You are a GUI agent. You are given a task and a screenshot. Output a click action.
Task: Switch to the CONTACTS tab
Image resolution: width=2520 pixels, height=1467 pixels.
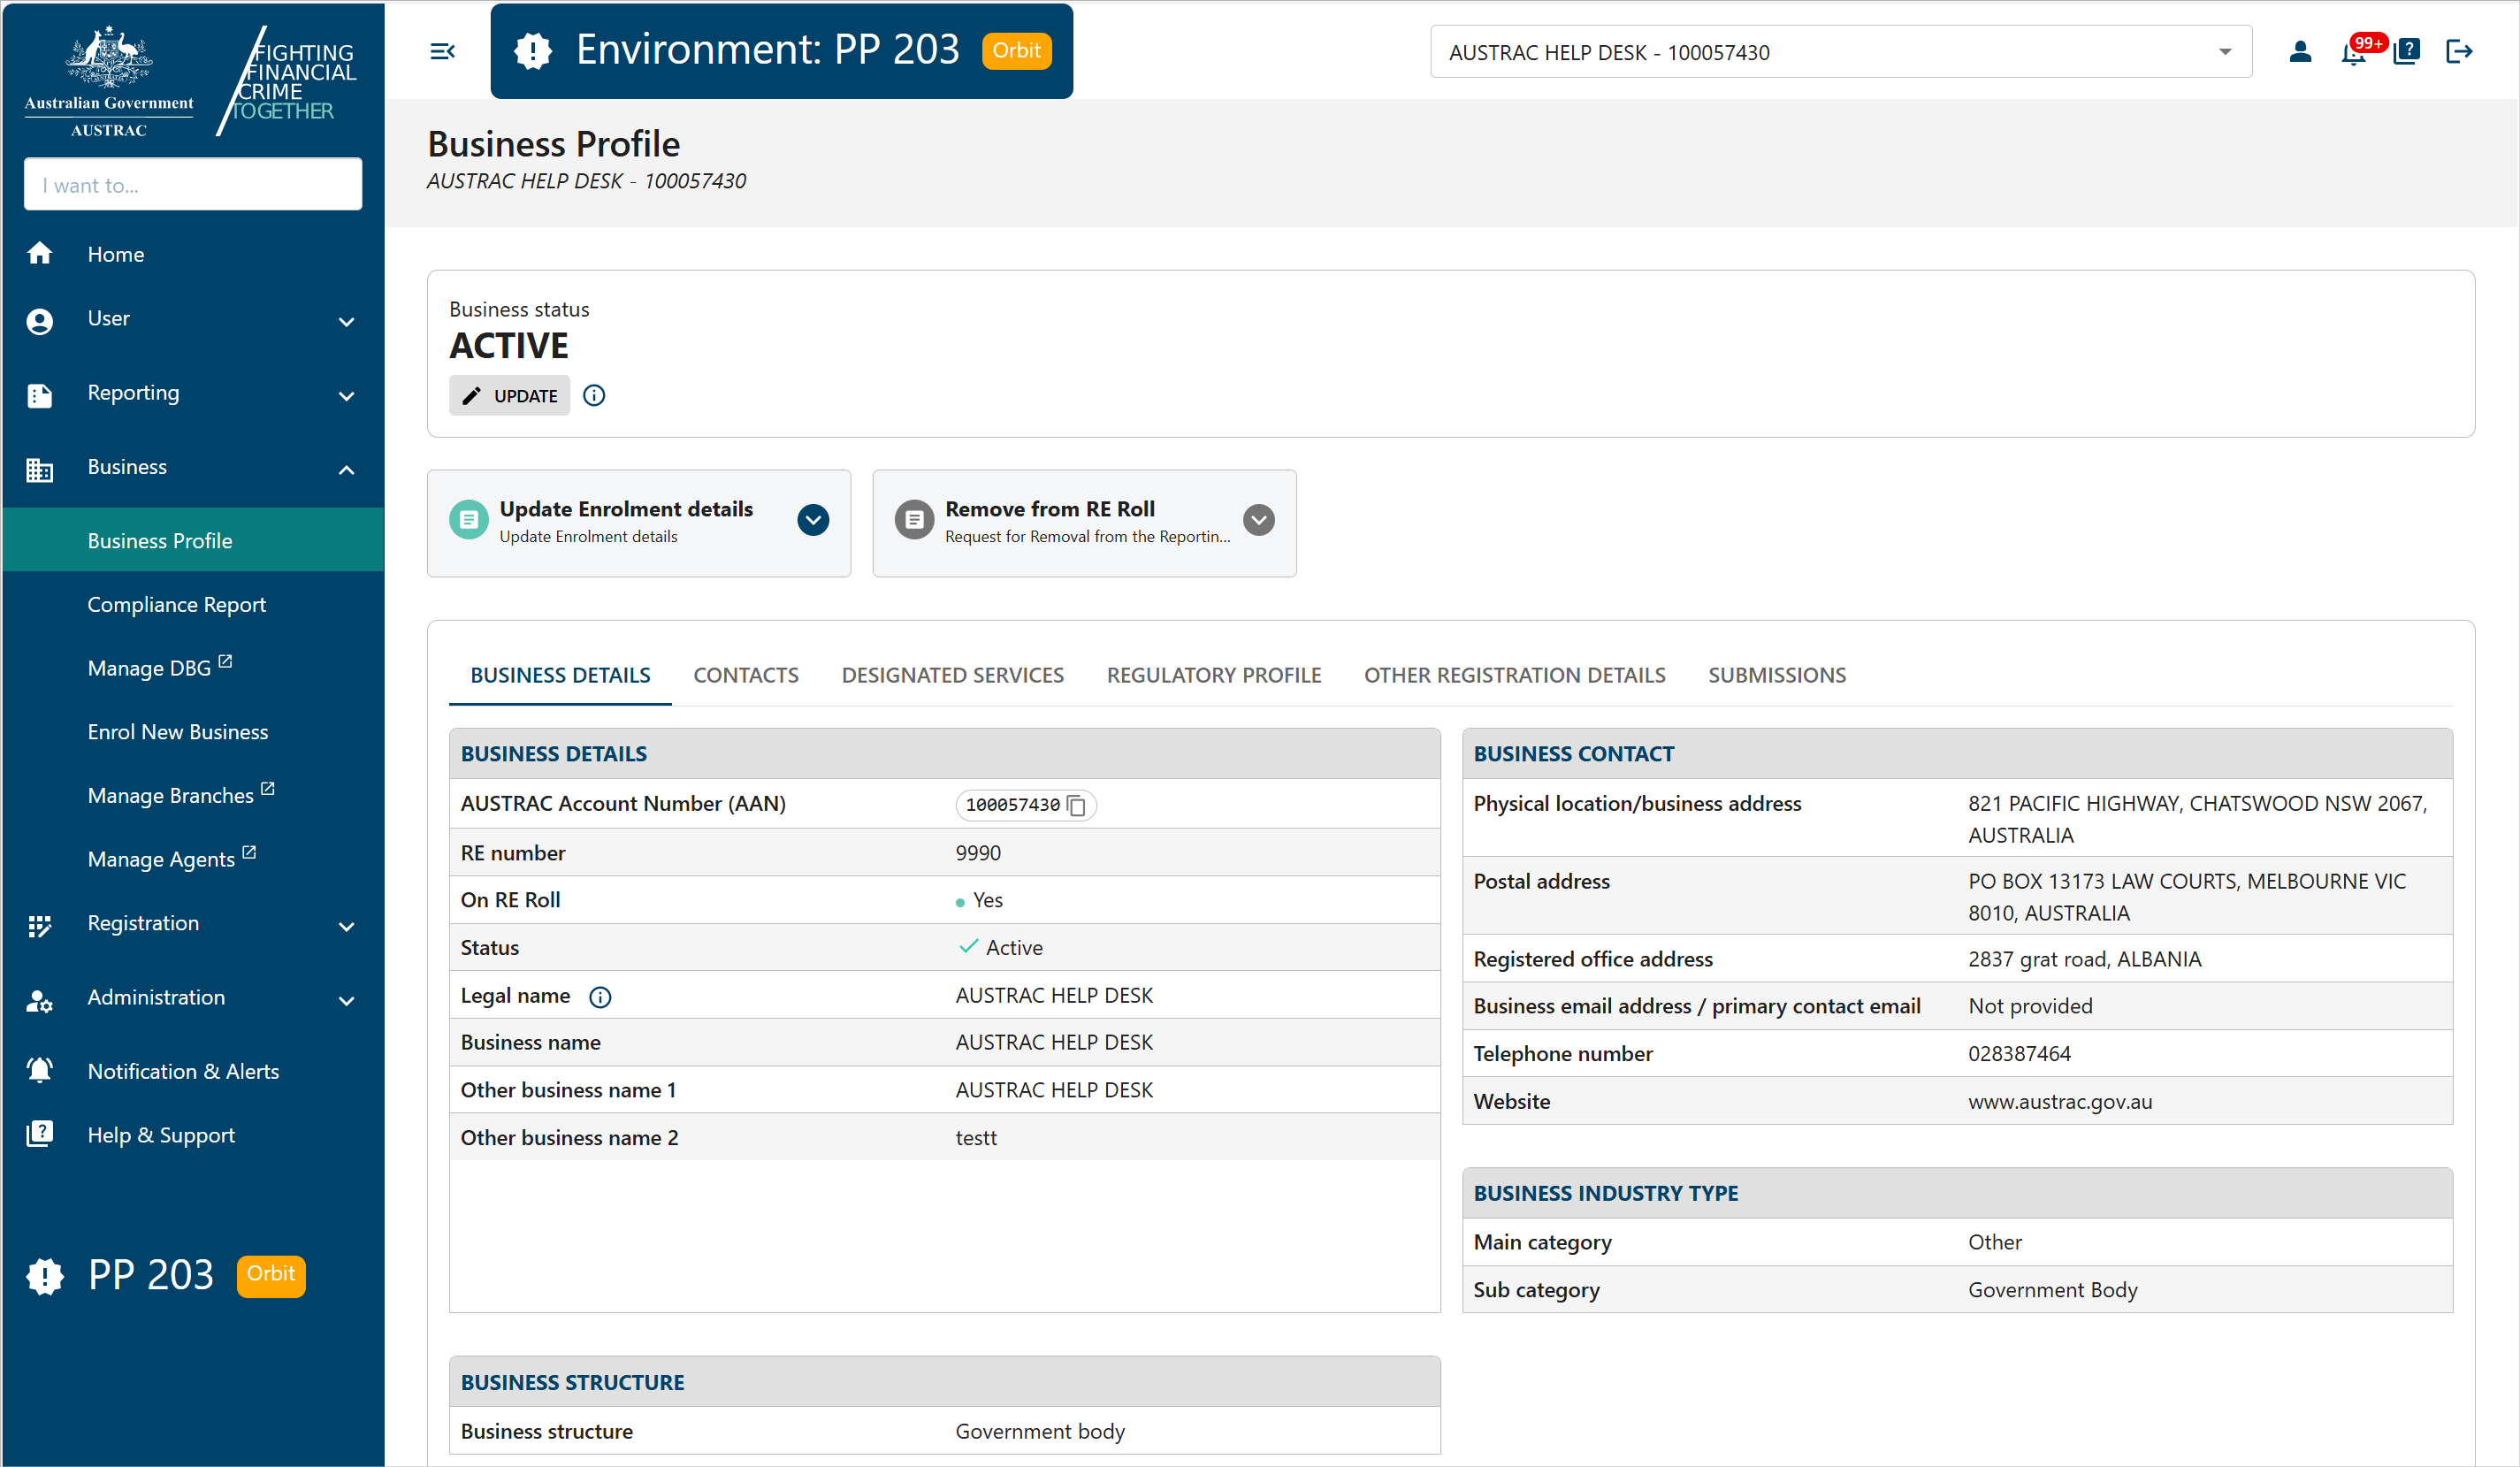coord(745,675)
